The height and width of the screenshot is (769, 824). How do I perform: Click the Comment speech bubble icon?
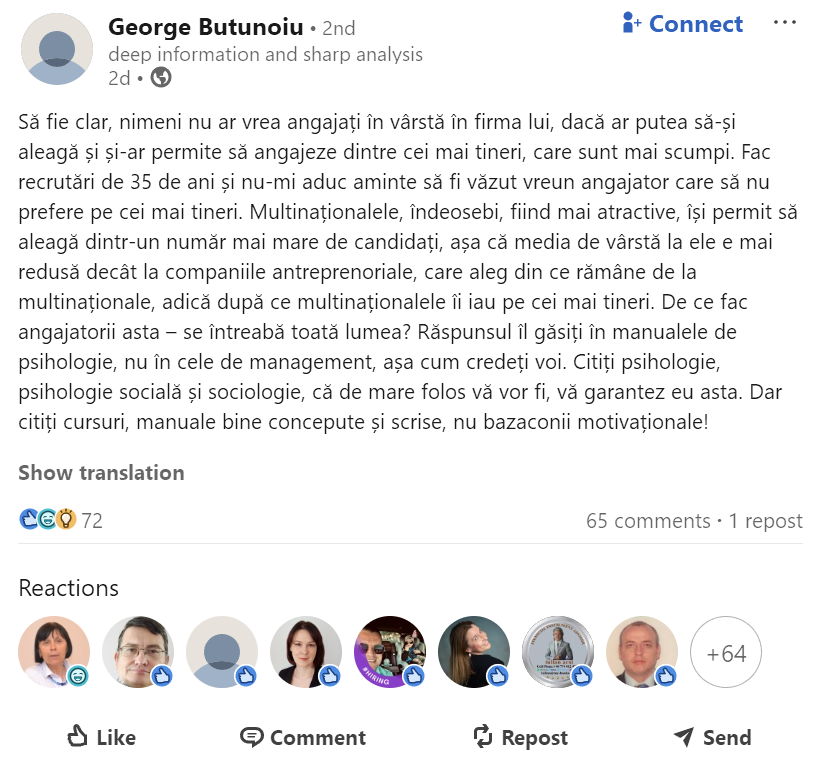click(252, 737)
